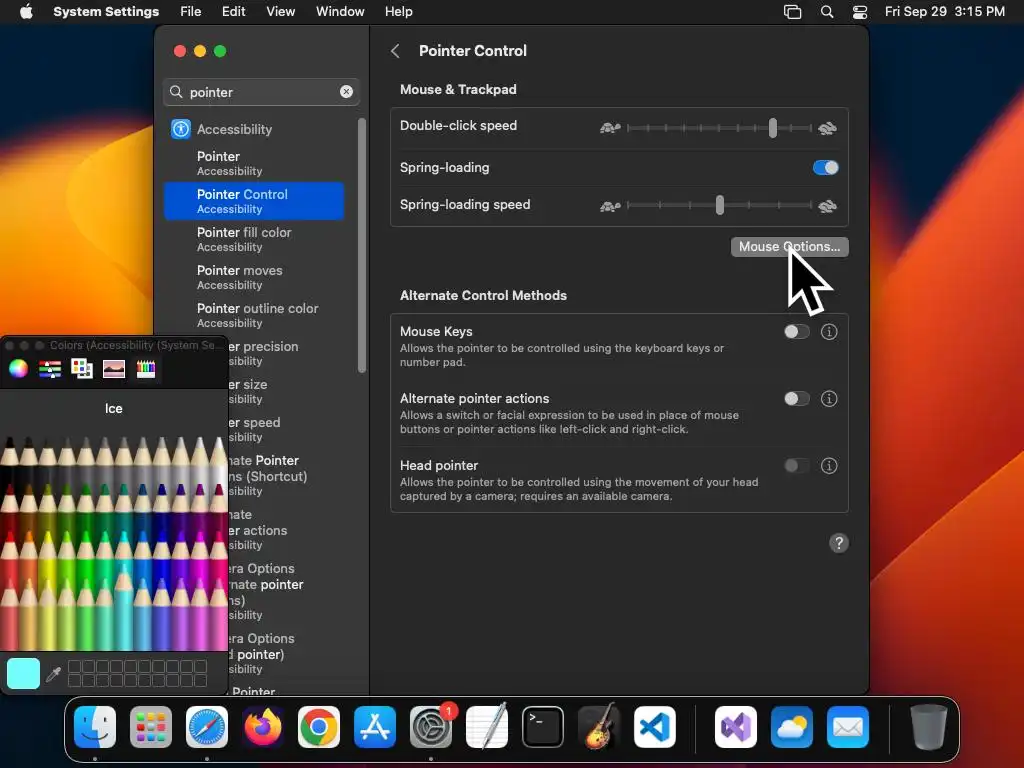Click the pointer search field
Image resolution: width=1024 pixels, height=768 pixels.
point(262,92)
